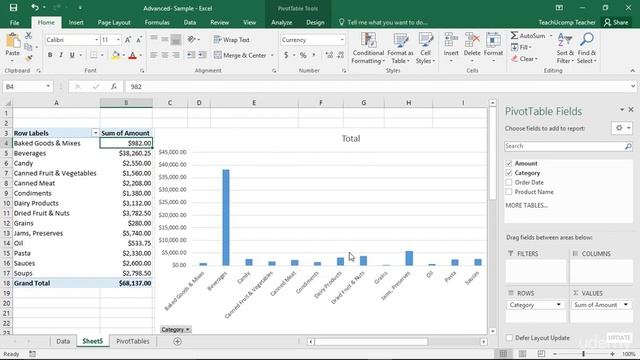Click AutoSum

coord(528,36)
